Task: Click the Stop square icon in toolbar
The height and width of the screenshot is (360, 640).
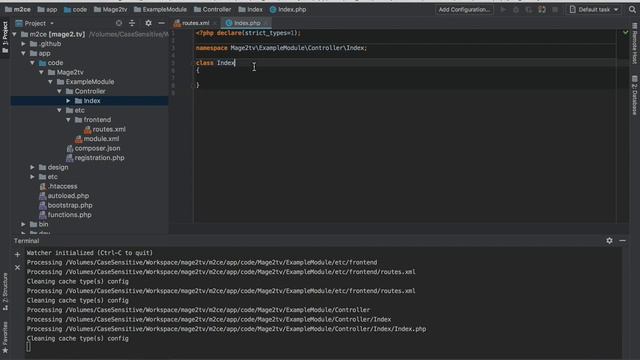Action: [555, 9]
